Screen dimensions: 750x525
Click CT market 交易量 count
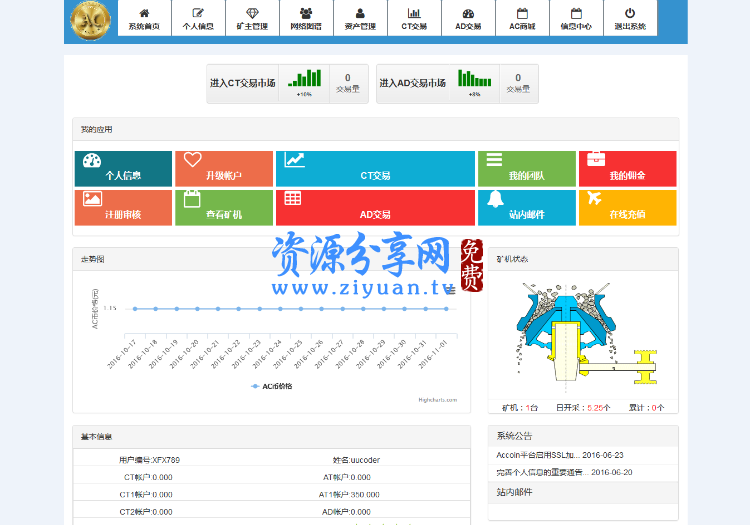(348, 83)
